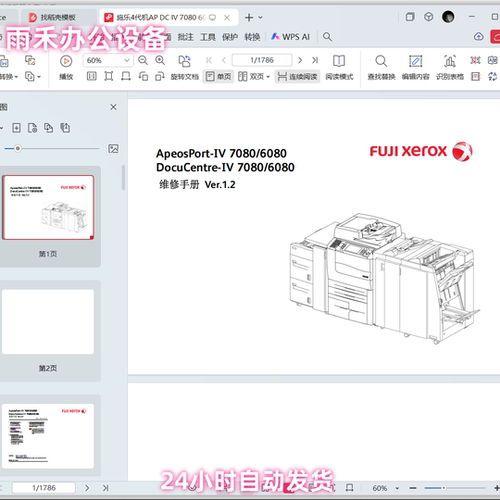500x500 pixels.
Task: Click the 播放 slideshow play icon
Action: (66, 61)
